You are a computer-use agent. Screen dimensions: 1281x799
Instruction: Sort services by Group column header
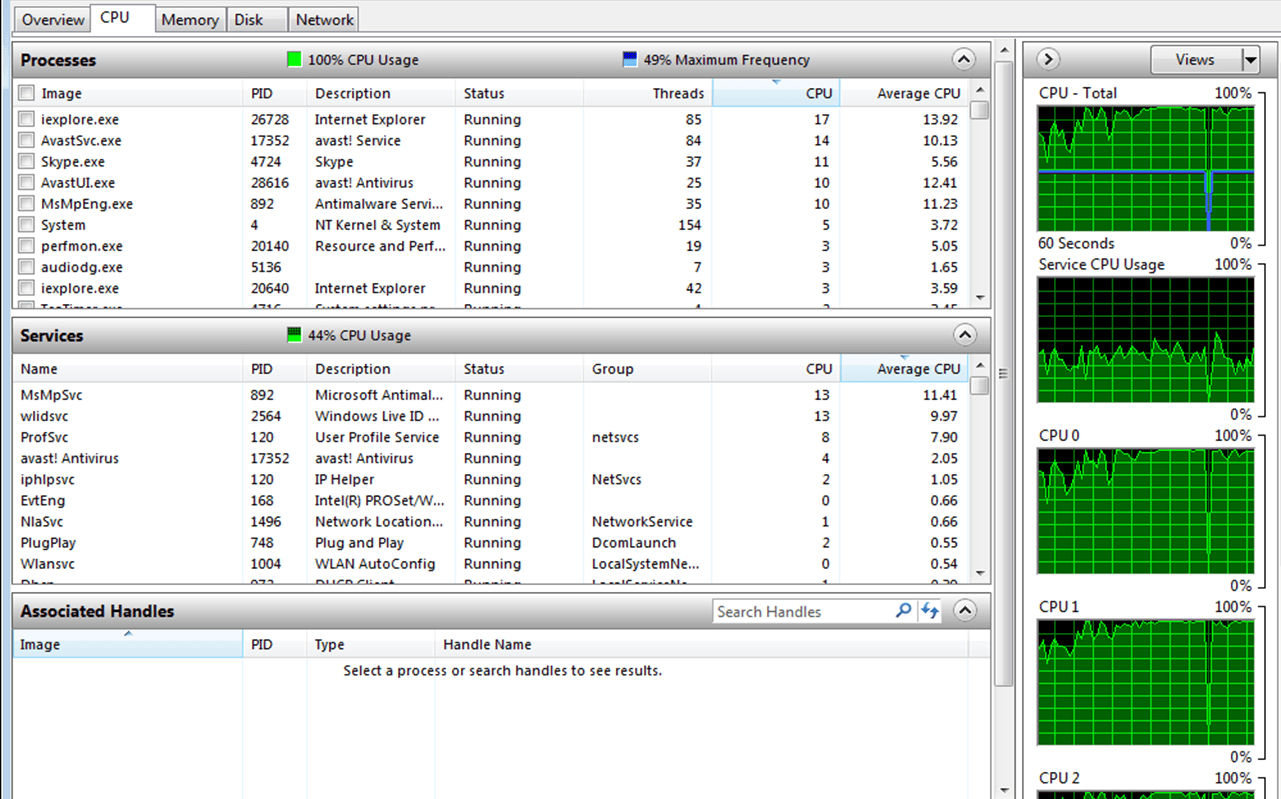click(x=647, y=369)
